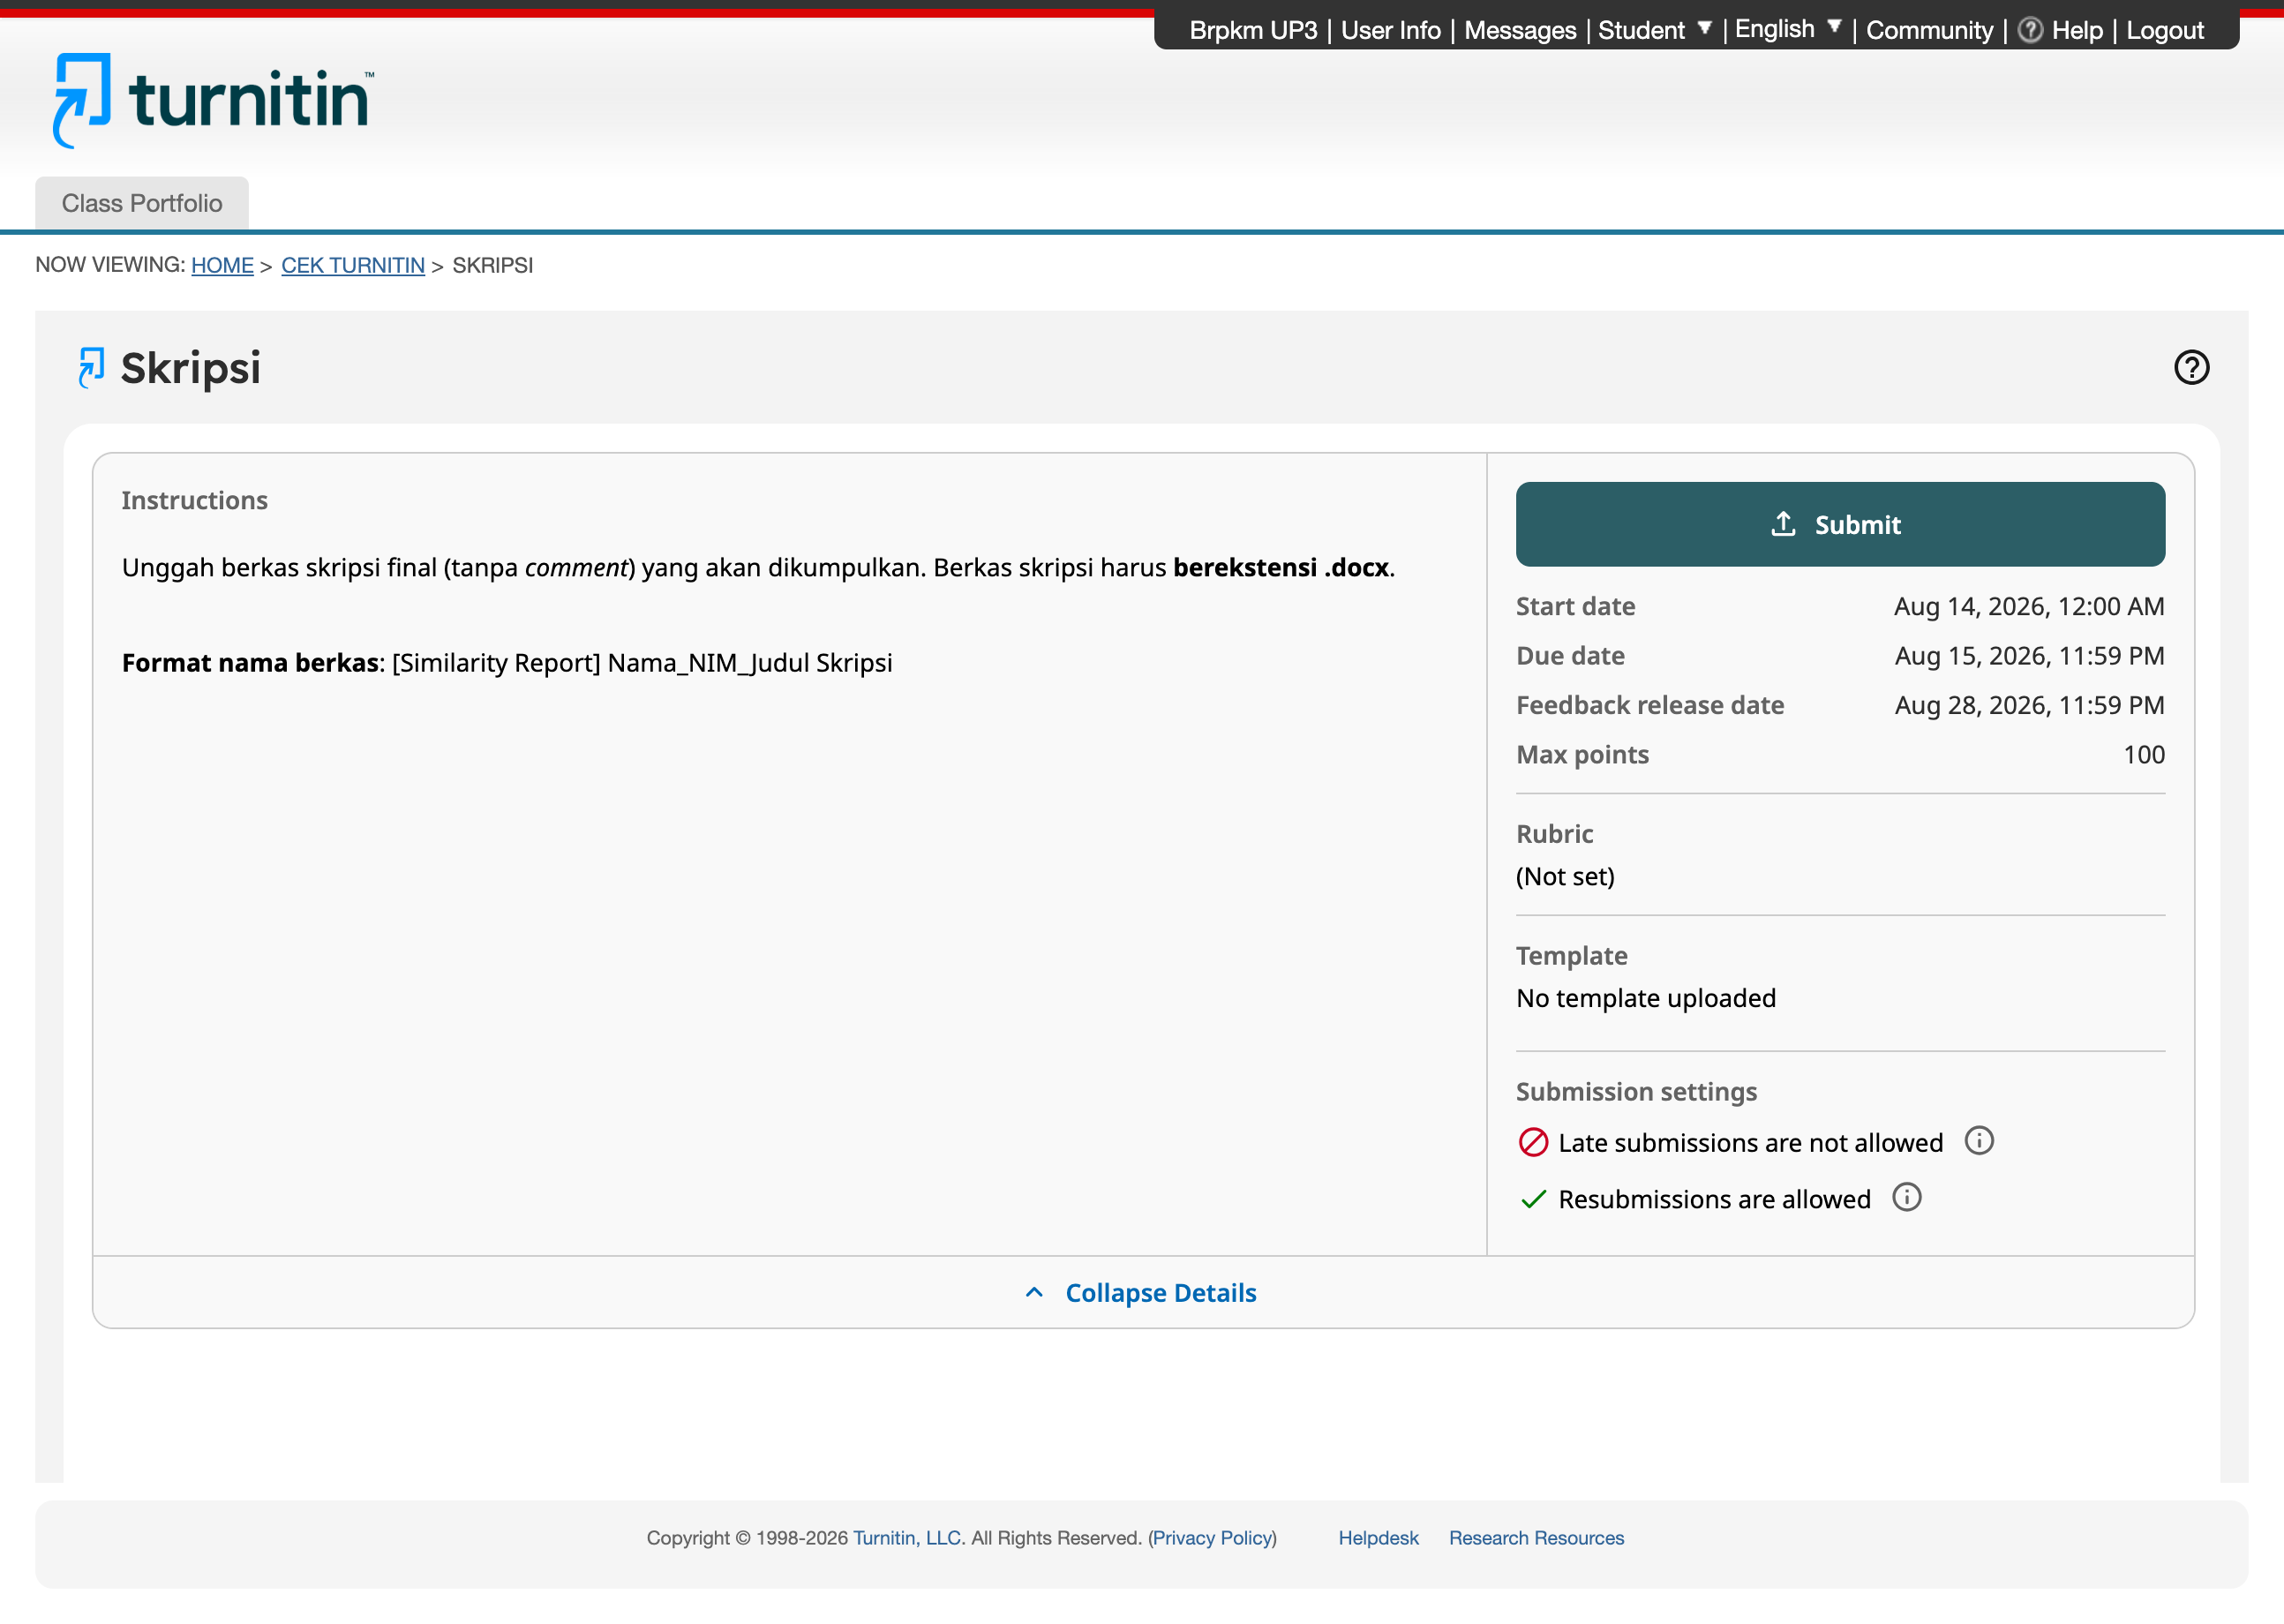
Task: Open the Student role dropdown
Action: 1654,30
